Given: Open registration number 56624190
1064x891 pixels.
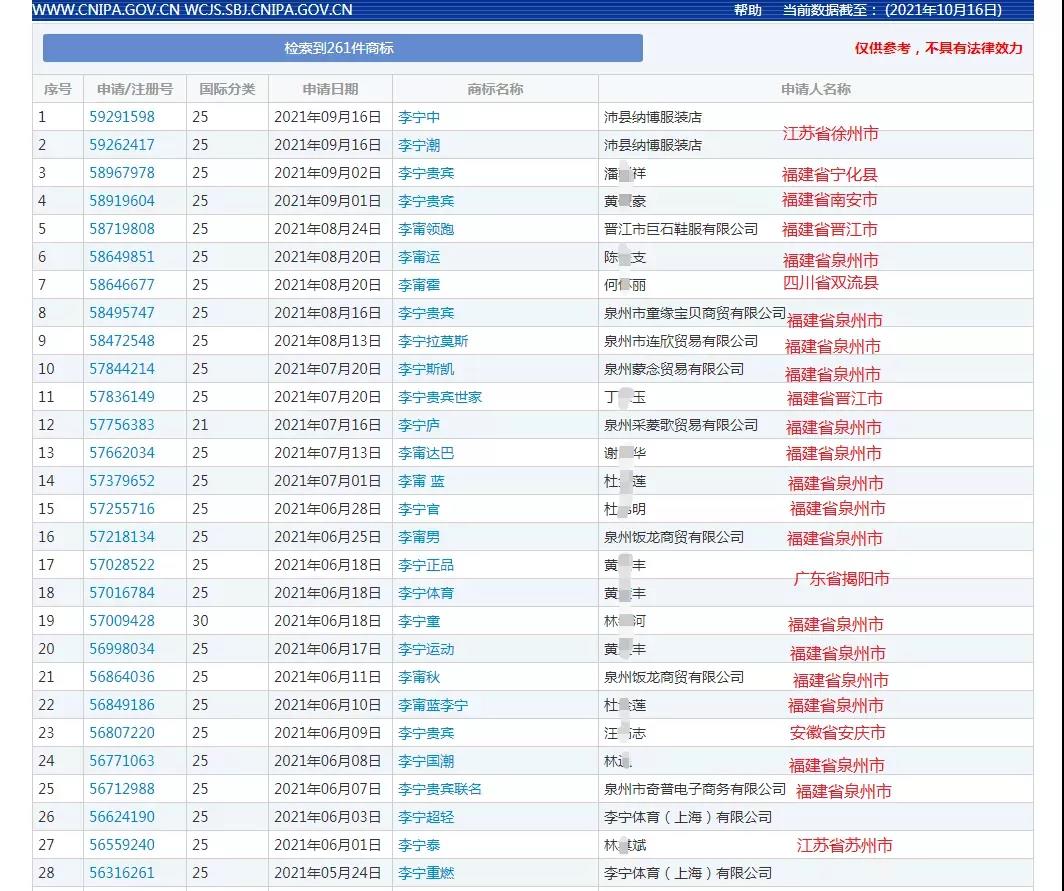Looking at the screenshot, I should pos(122,816).
